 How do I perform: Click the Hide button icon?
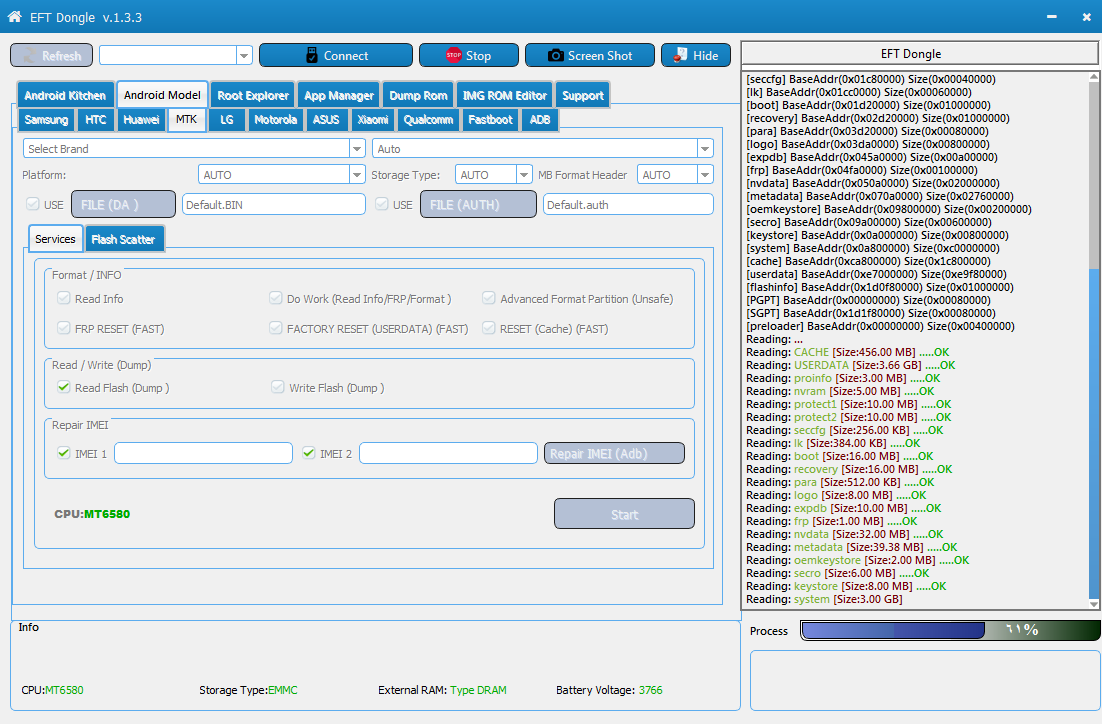[x=680, y=55]
